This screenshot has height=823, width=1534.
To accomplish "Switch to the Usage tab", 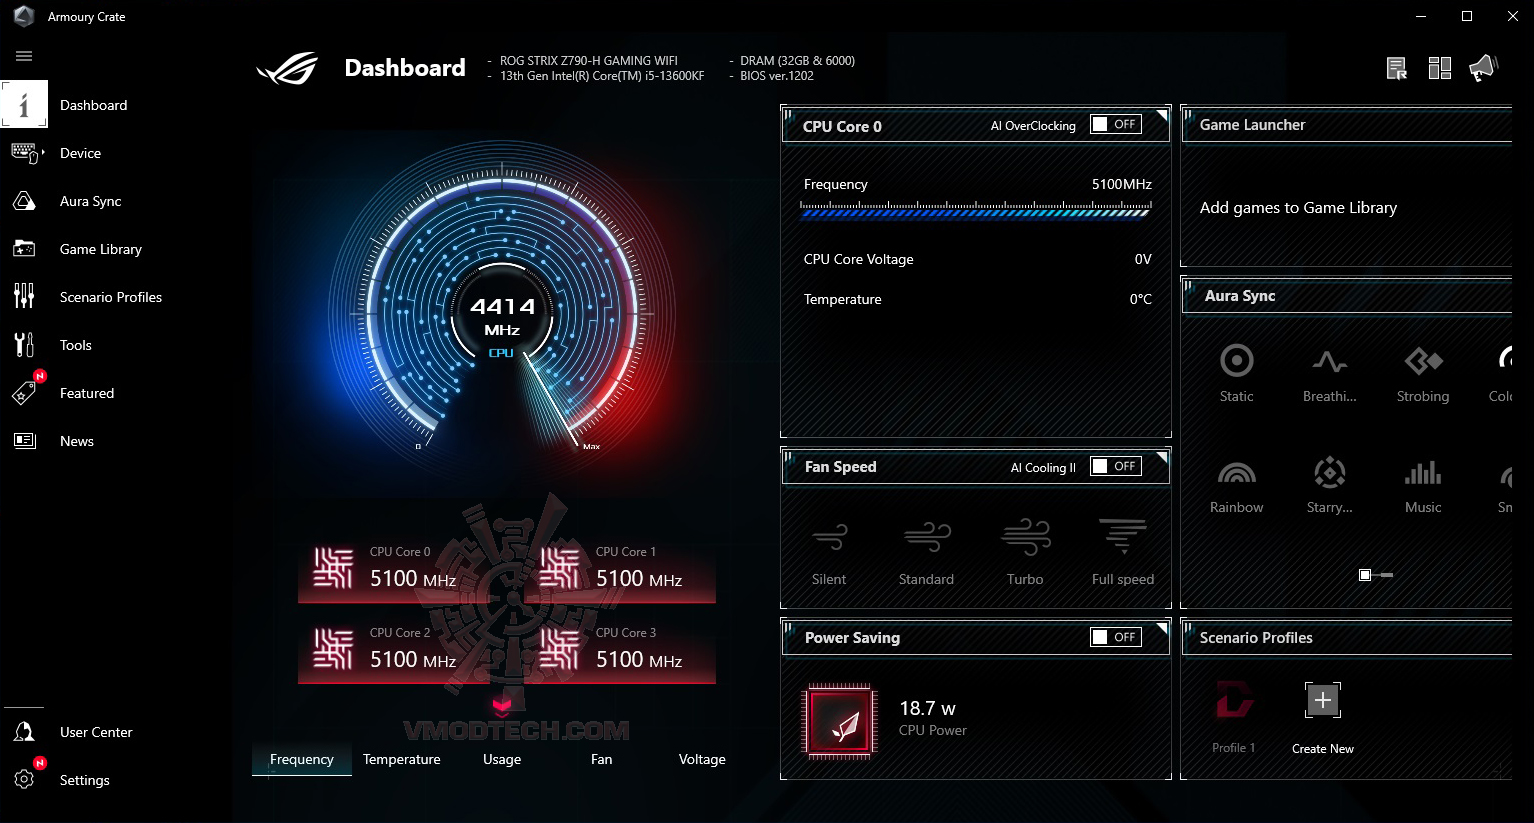I will (x=502, y=759).
